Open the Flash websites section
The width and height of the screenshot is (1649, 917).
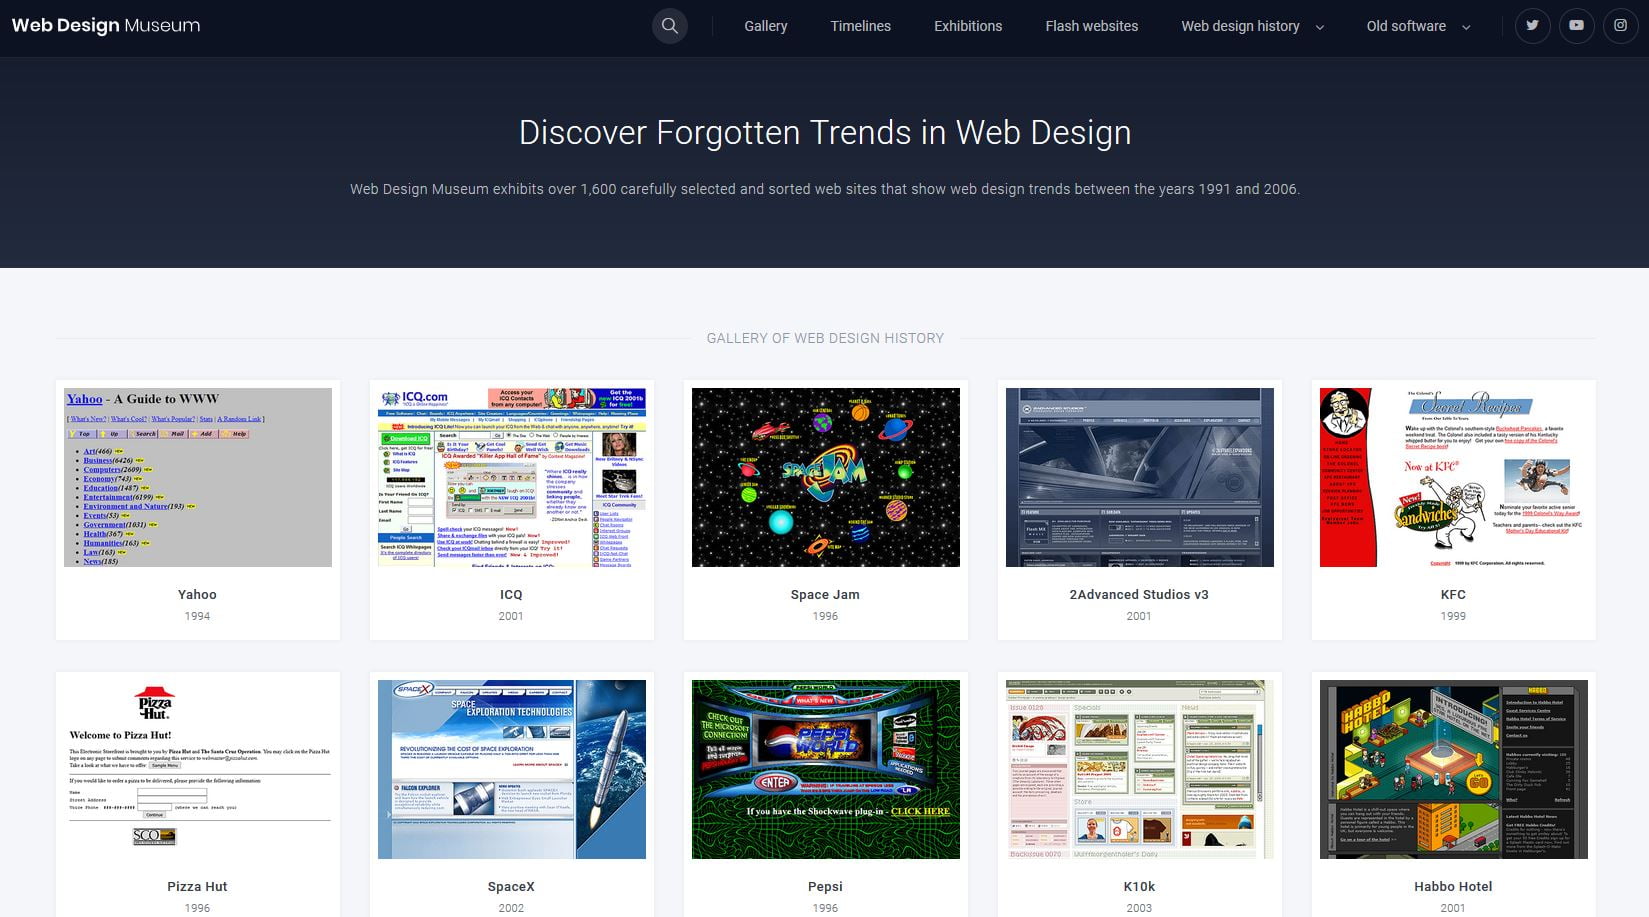[1091, 26]
